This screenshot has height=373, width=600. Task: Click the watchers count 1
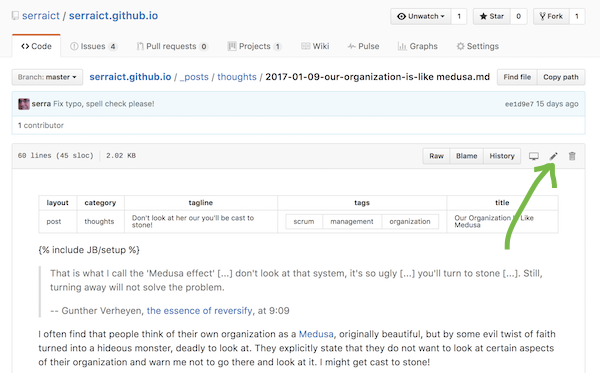pos(459,16)
